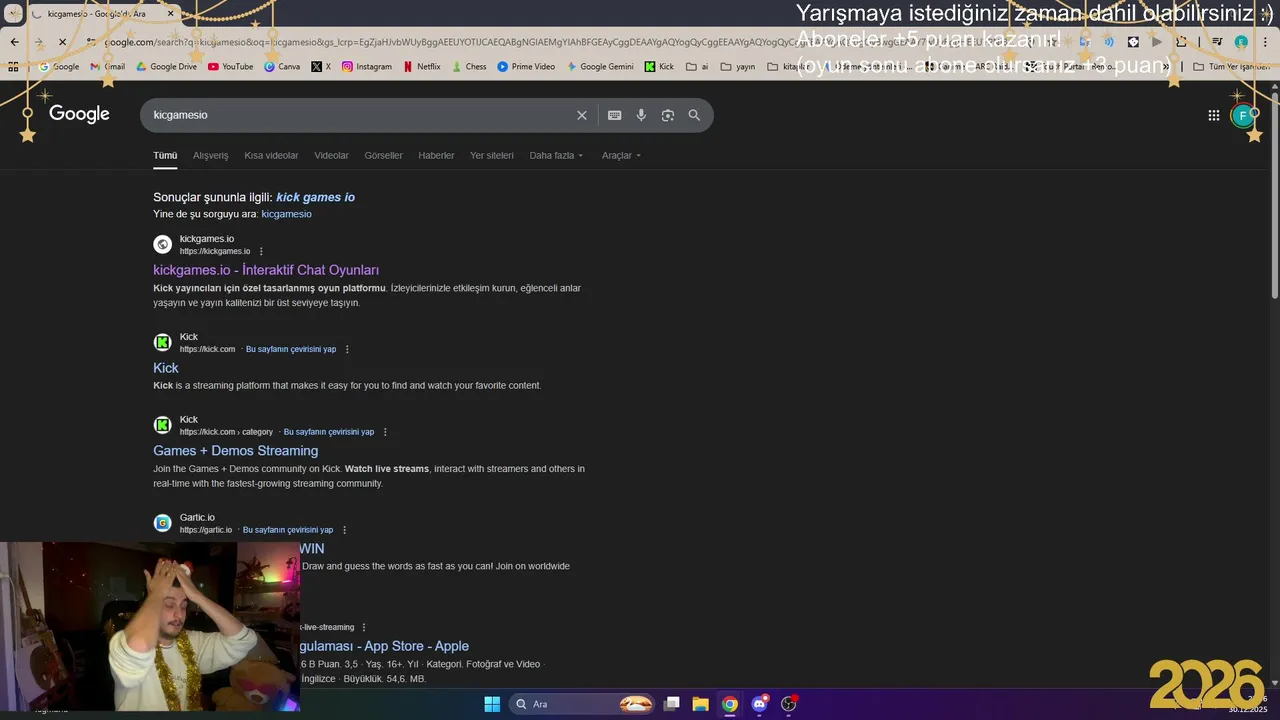Screen dimensions: 1280x720
Task: Open the on-screen keyboard input tool
Action: click(615, 115)
